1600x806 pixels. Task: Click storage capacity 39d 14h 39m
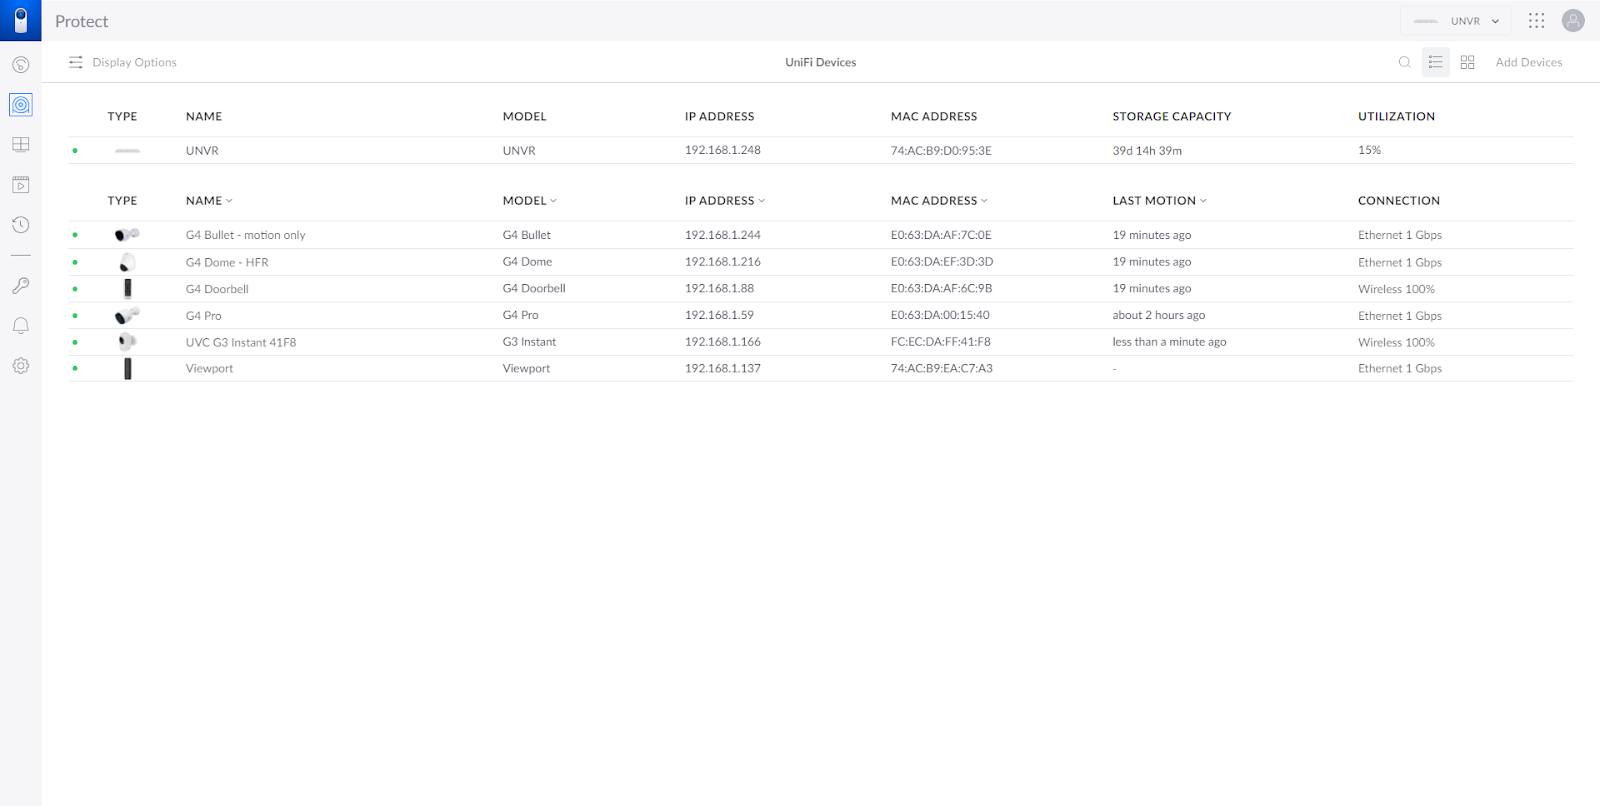pos(1147,151)
